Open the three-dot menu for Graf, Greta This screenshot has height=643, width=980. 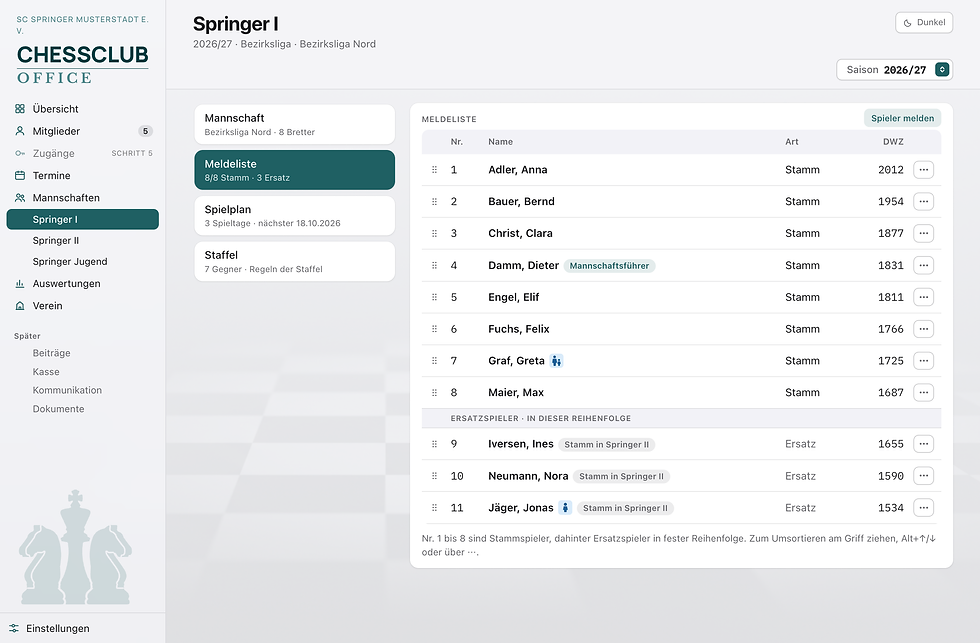point(923,361)
